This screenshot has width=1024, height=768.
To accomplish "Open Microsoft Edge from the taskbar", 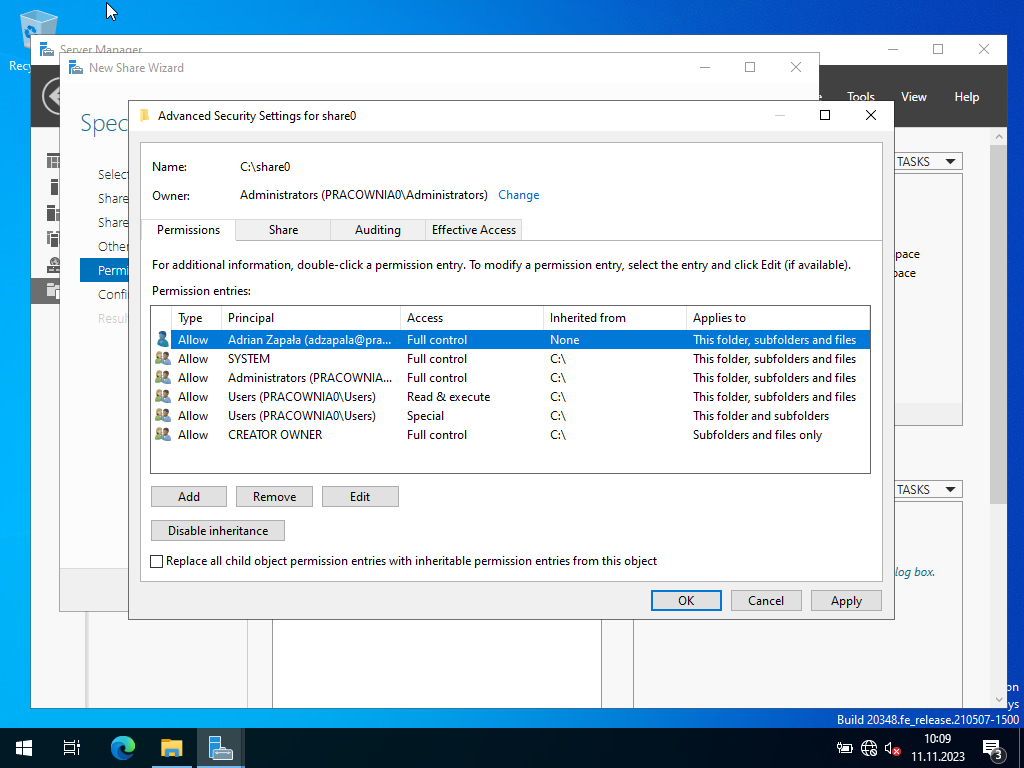I will (x=122, y=748).
